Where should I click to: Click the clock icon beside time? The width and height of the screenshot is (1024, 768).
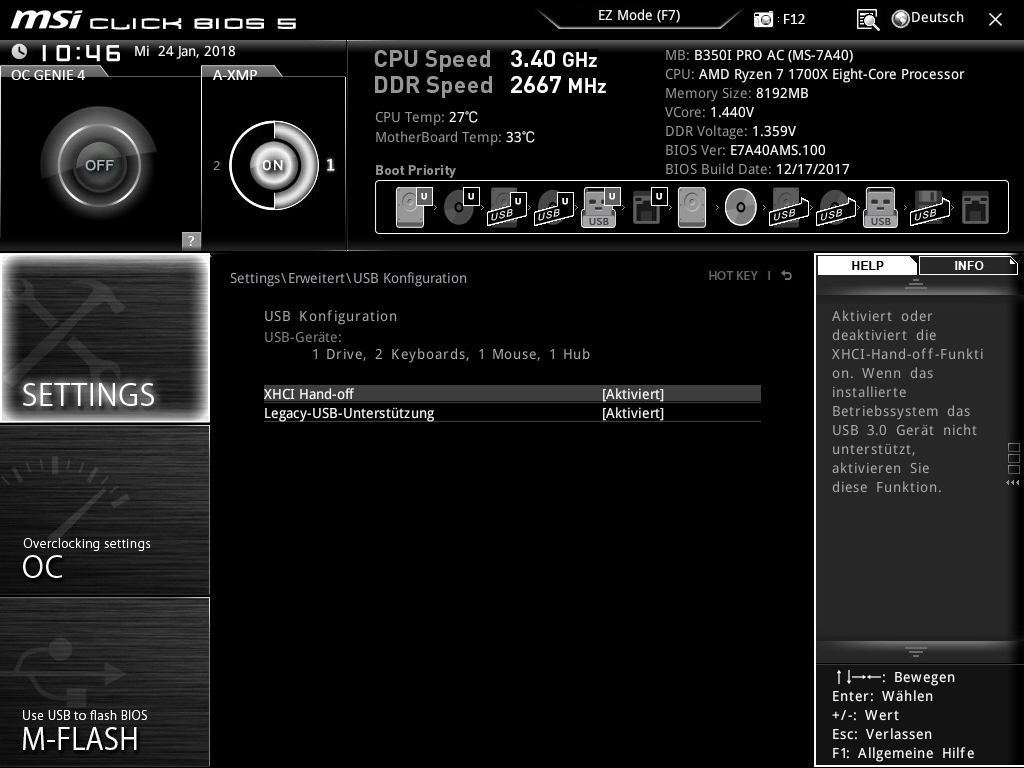tap(20, 51)
